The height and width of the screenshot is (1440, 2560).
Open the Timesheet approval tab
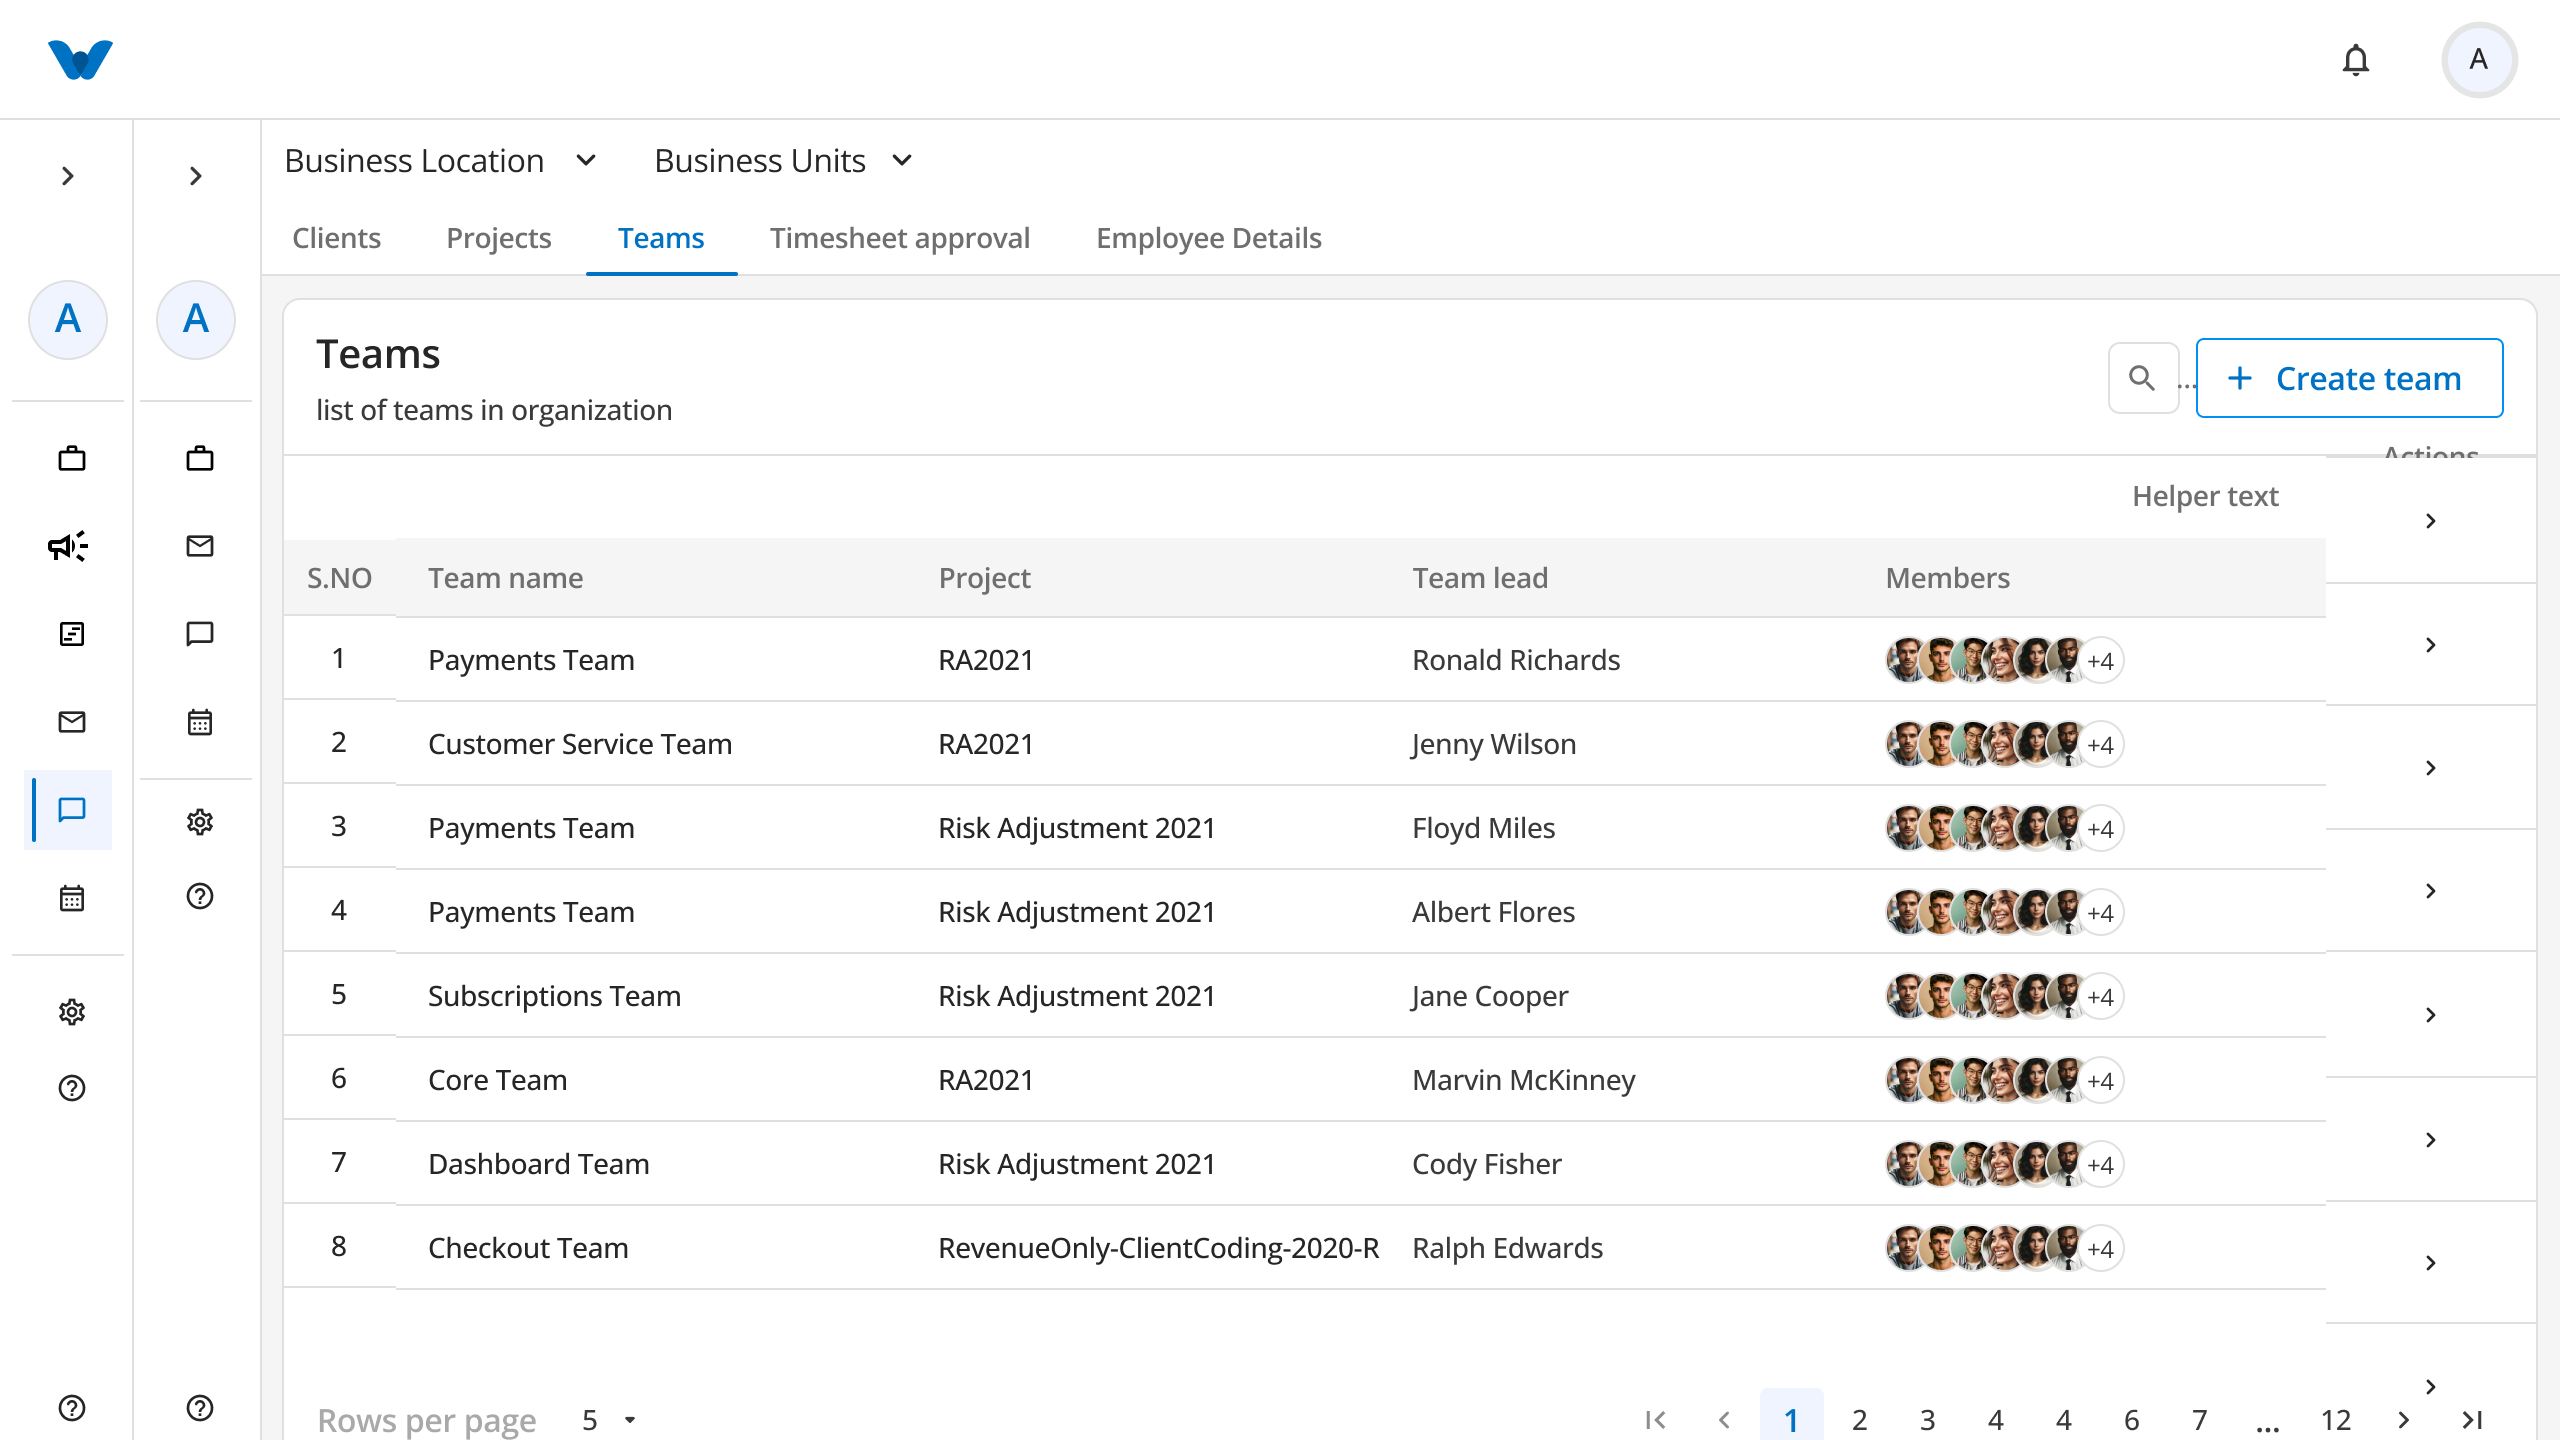pos(900,238)
